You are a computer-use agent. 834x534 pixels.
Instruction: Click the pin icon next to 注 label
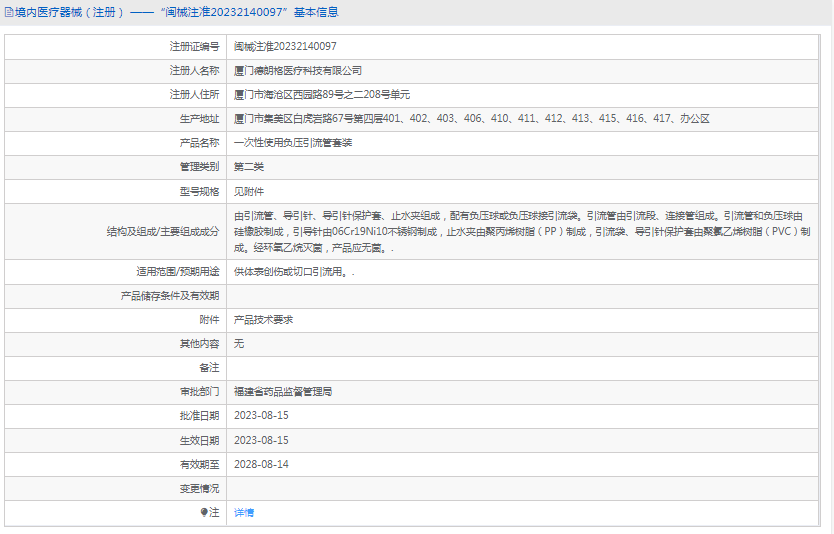204,512
